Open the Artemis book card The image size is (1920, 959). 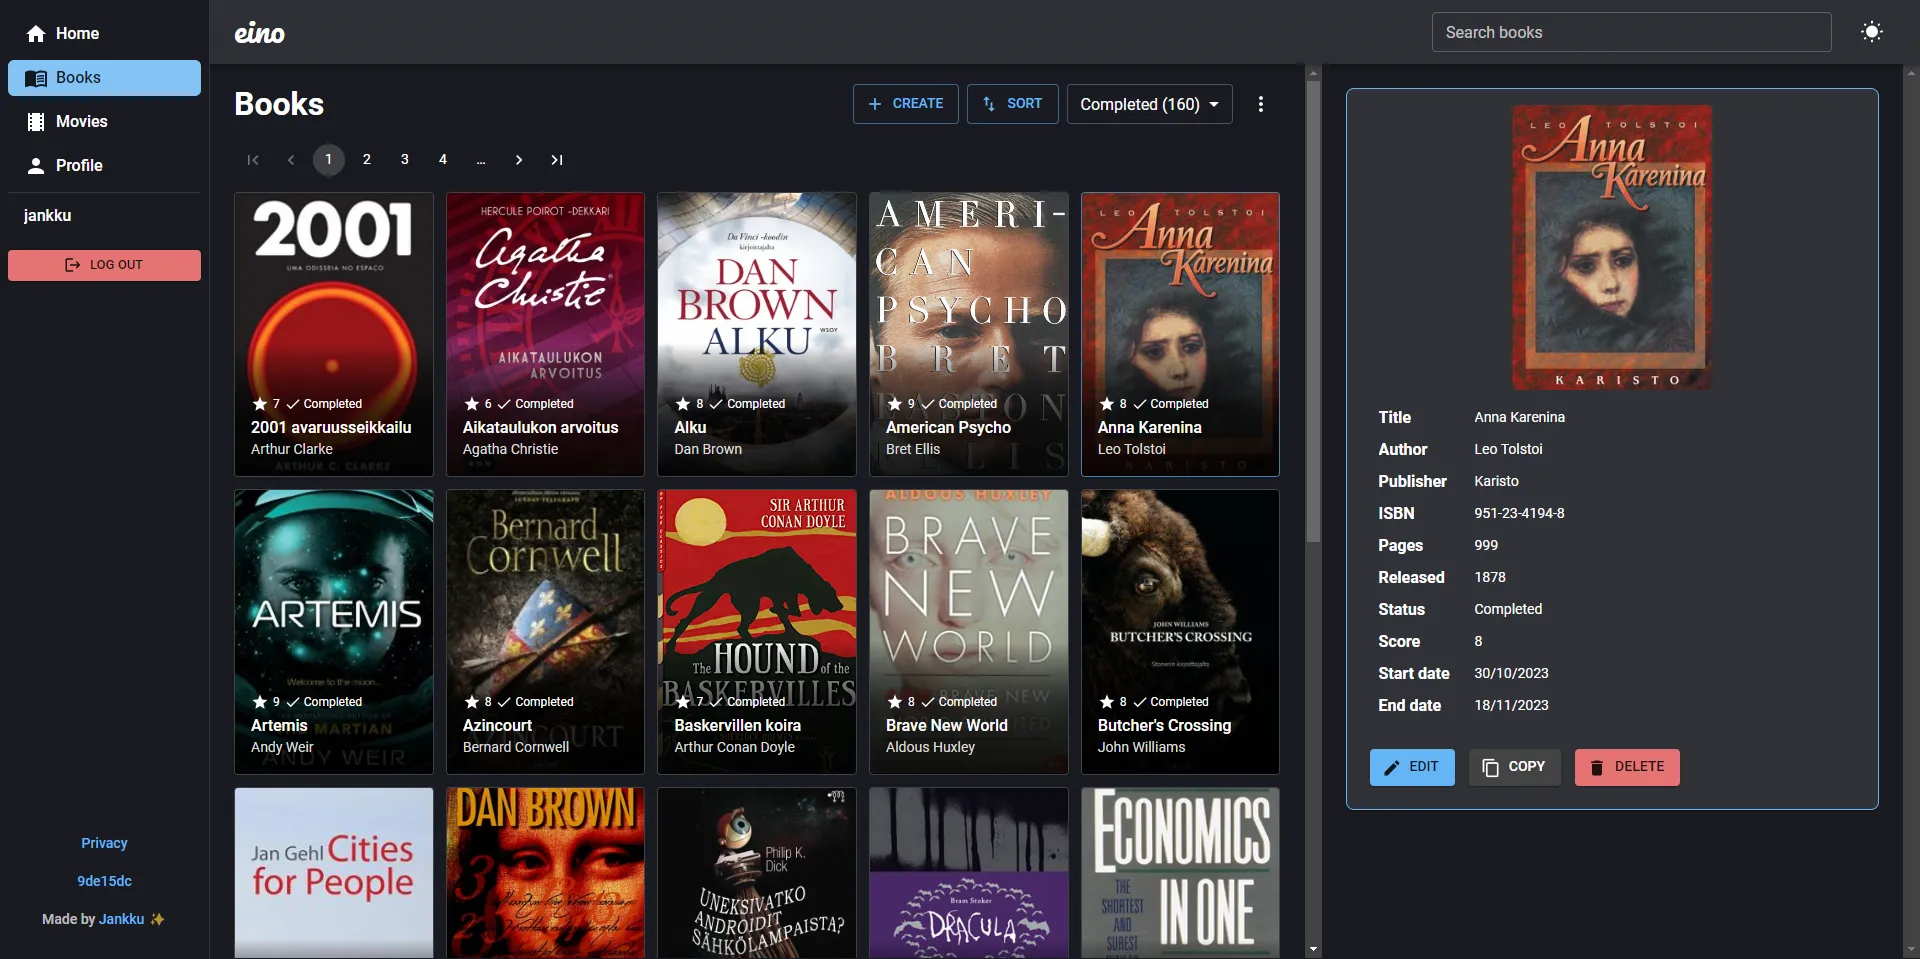coord(334,632)
